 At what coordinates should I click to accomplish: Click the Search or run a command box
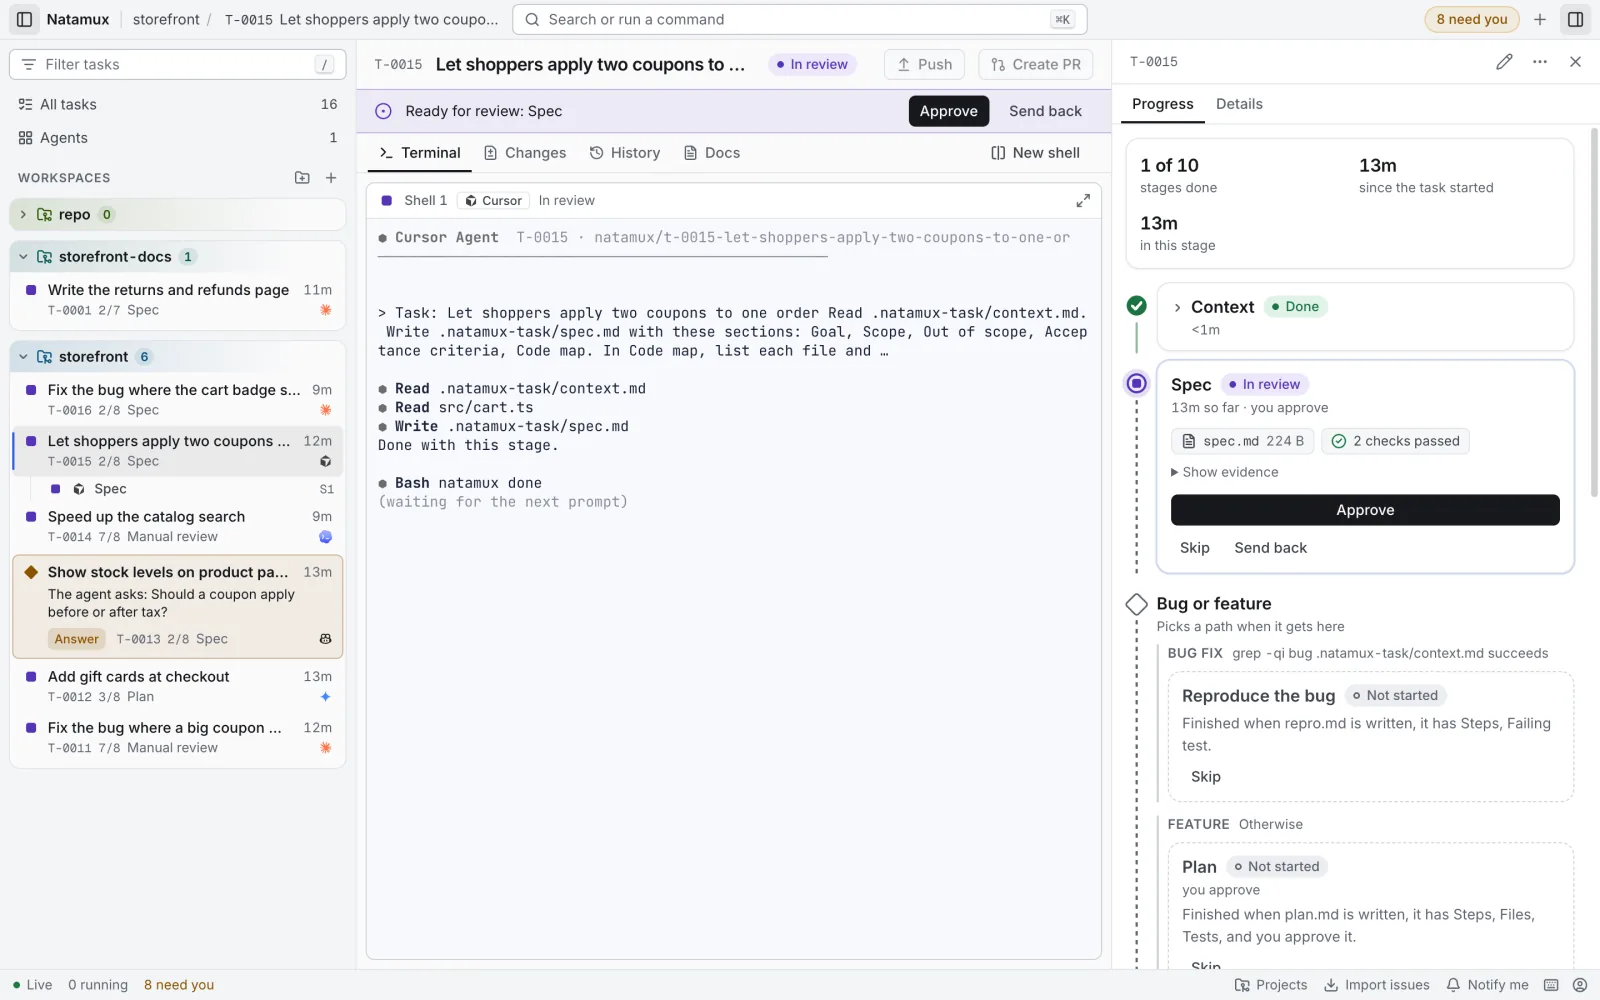799,19
